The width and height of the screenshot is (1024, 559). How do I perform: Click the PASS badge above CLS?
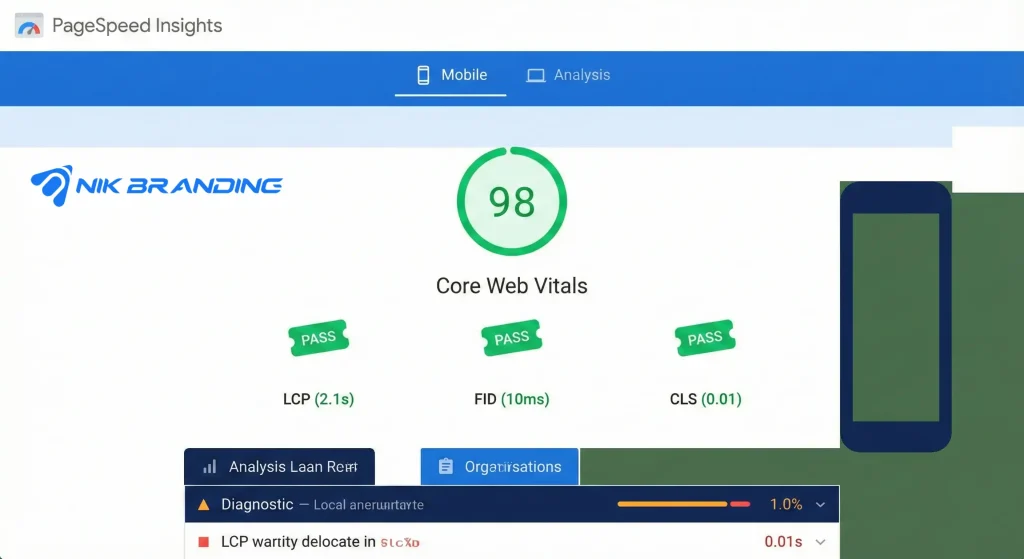tap(705, 338)
